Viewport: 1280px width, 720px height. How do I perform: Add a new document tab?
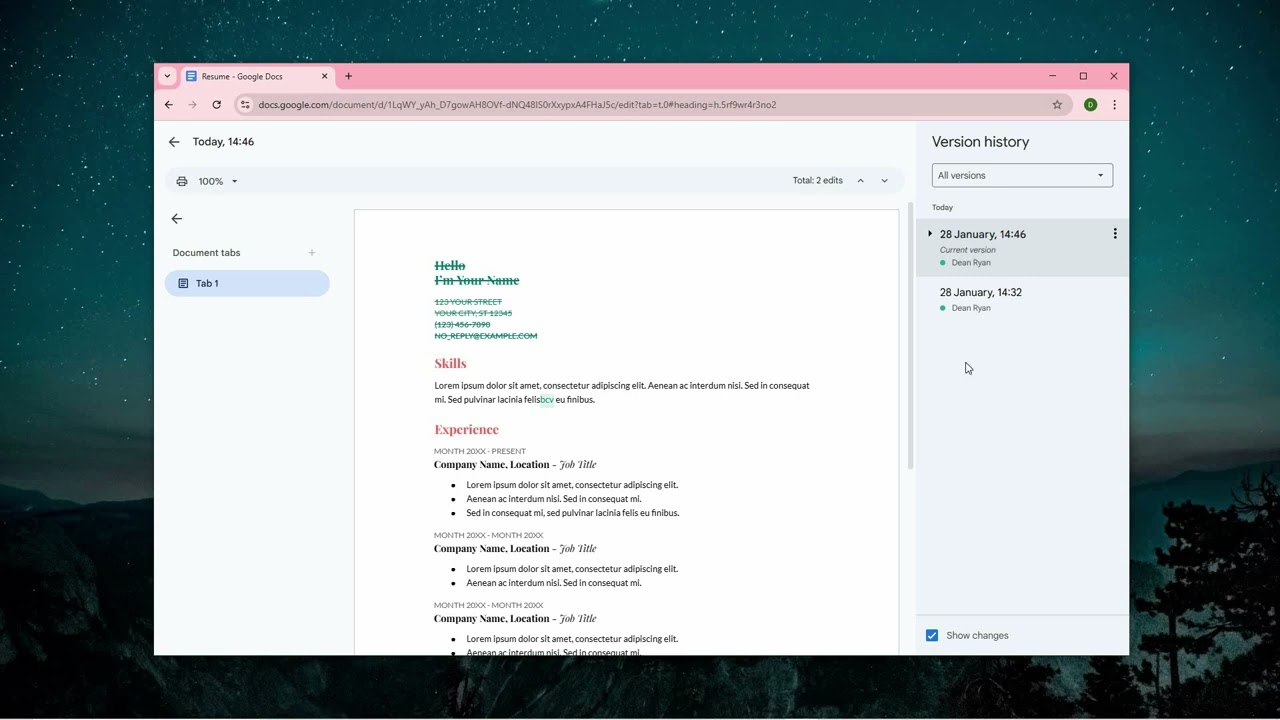point(312,253)
